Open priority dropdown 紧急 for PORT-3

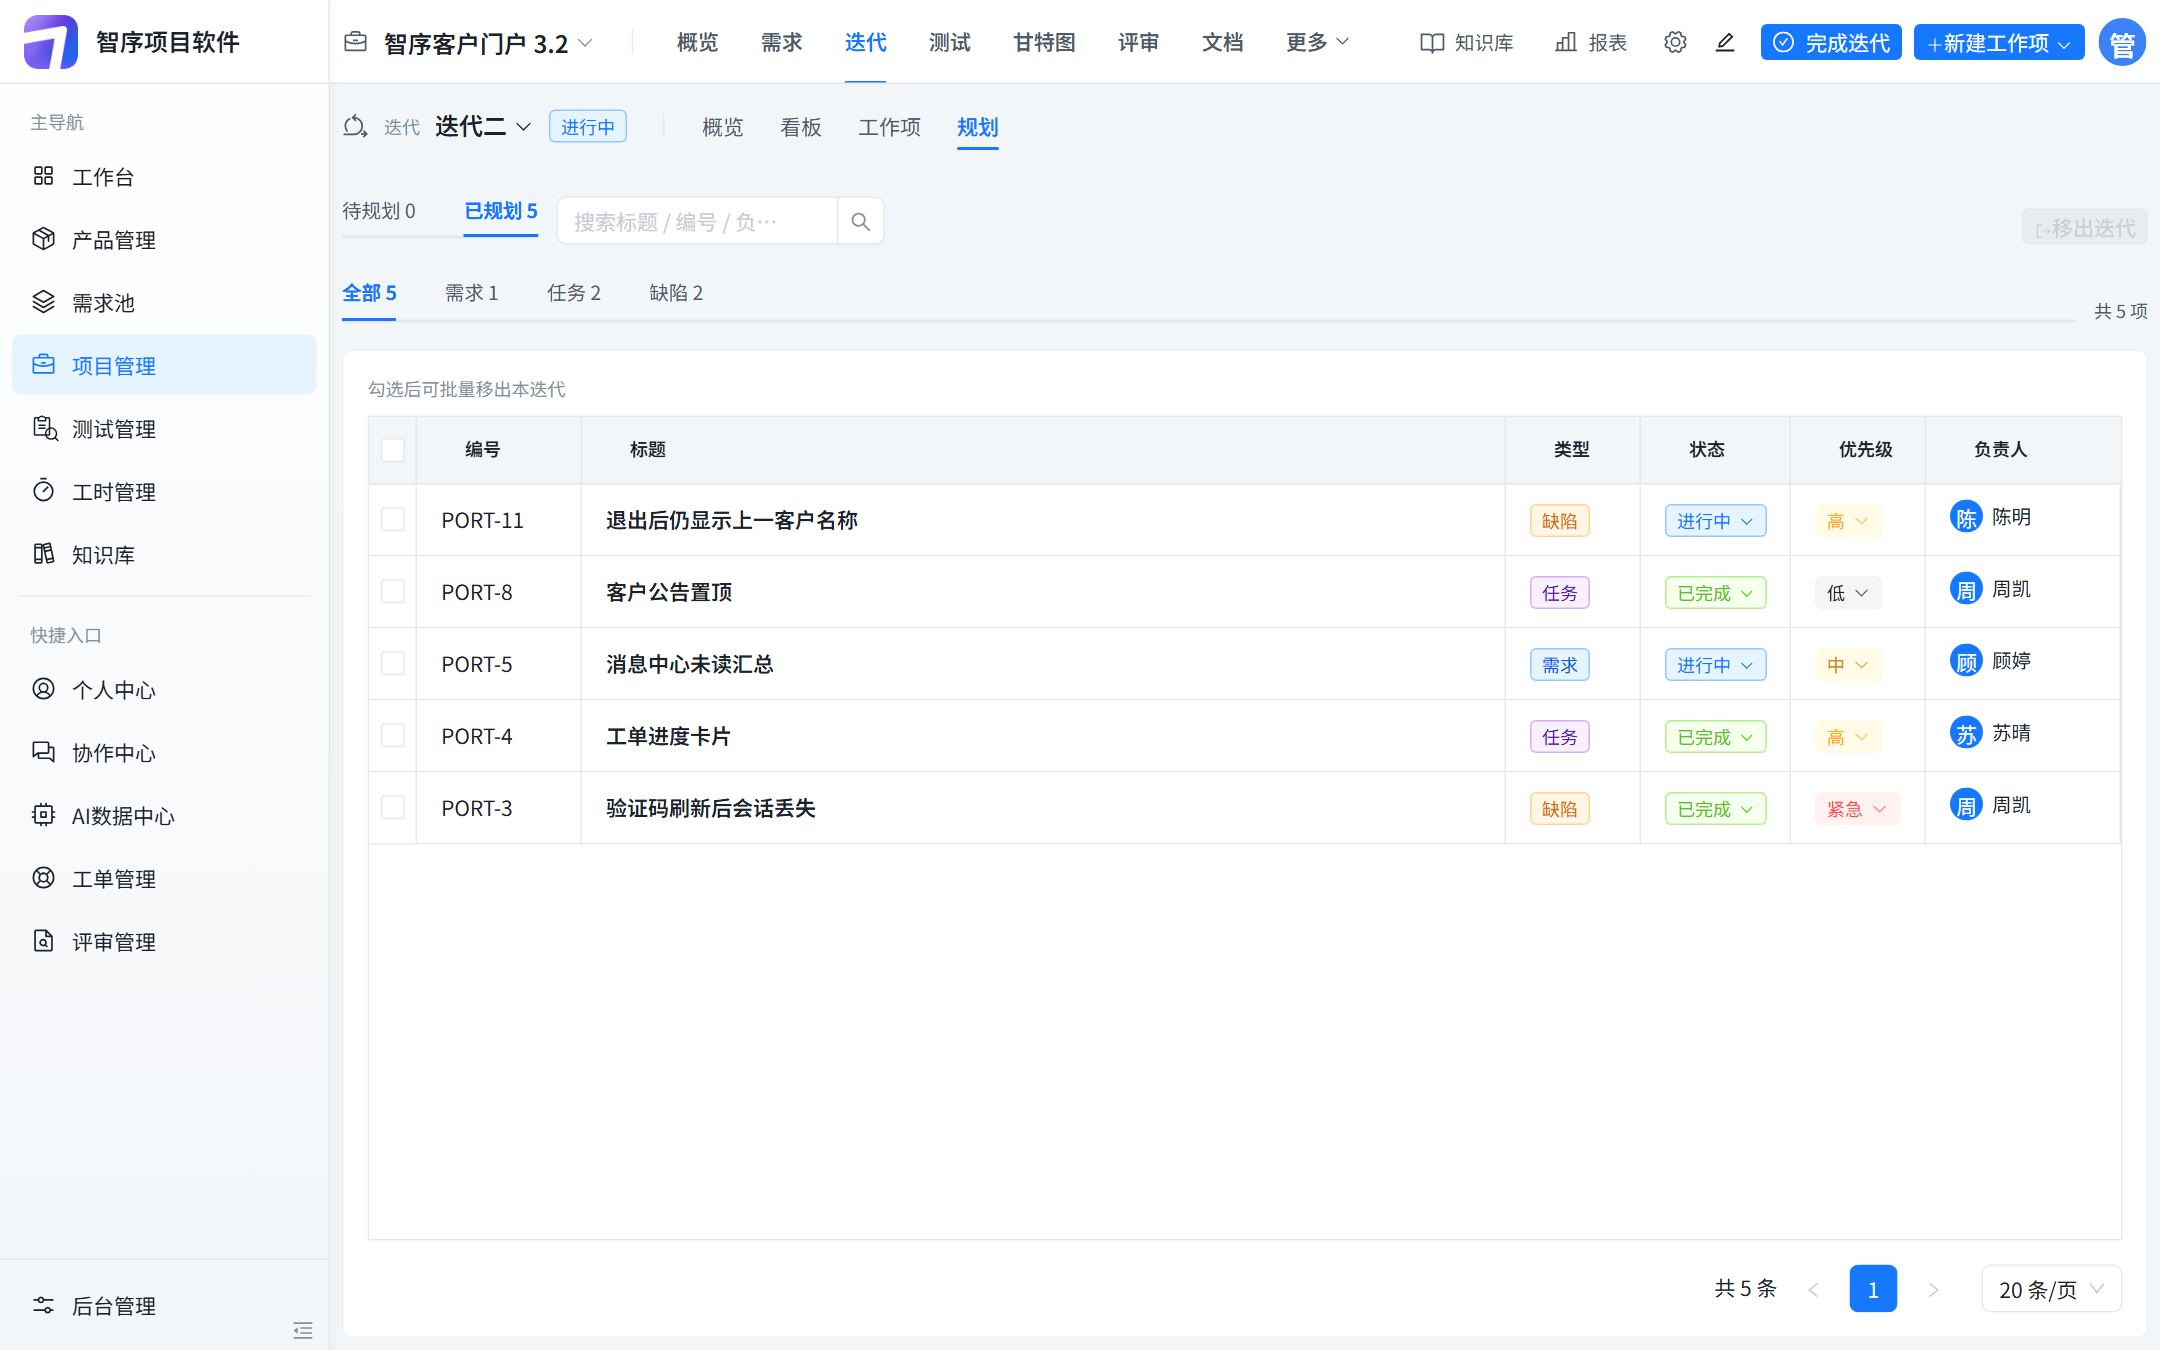(1856, 809)
